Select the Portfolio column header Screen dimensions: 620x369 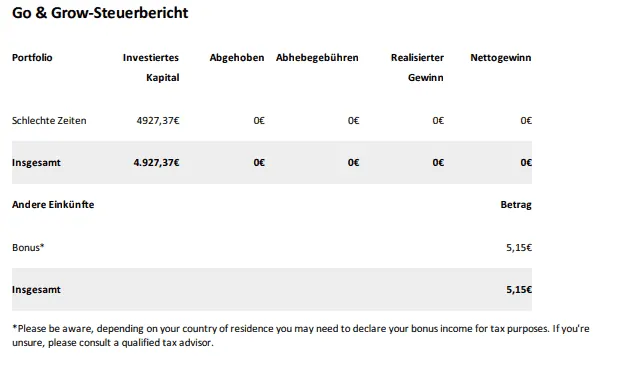tap(32, 58)
